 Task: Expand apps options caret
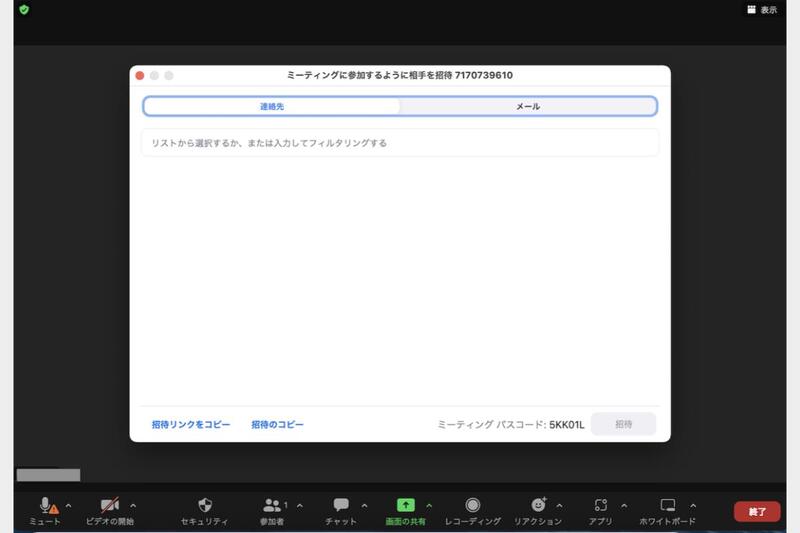pyautogui.click(x=624, y=505)
